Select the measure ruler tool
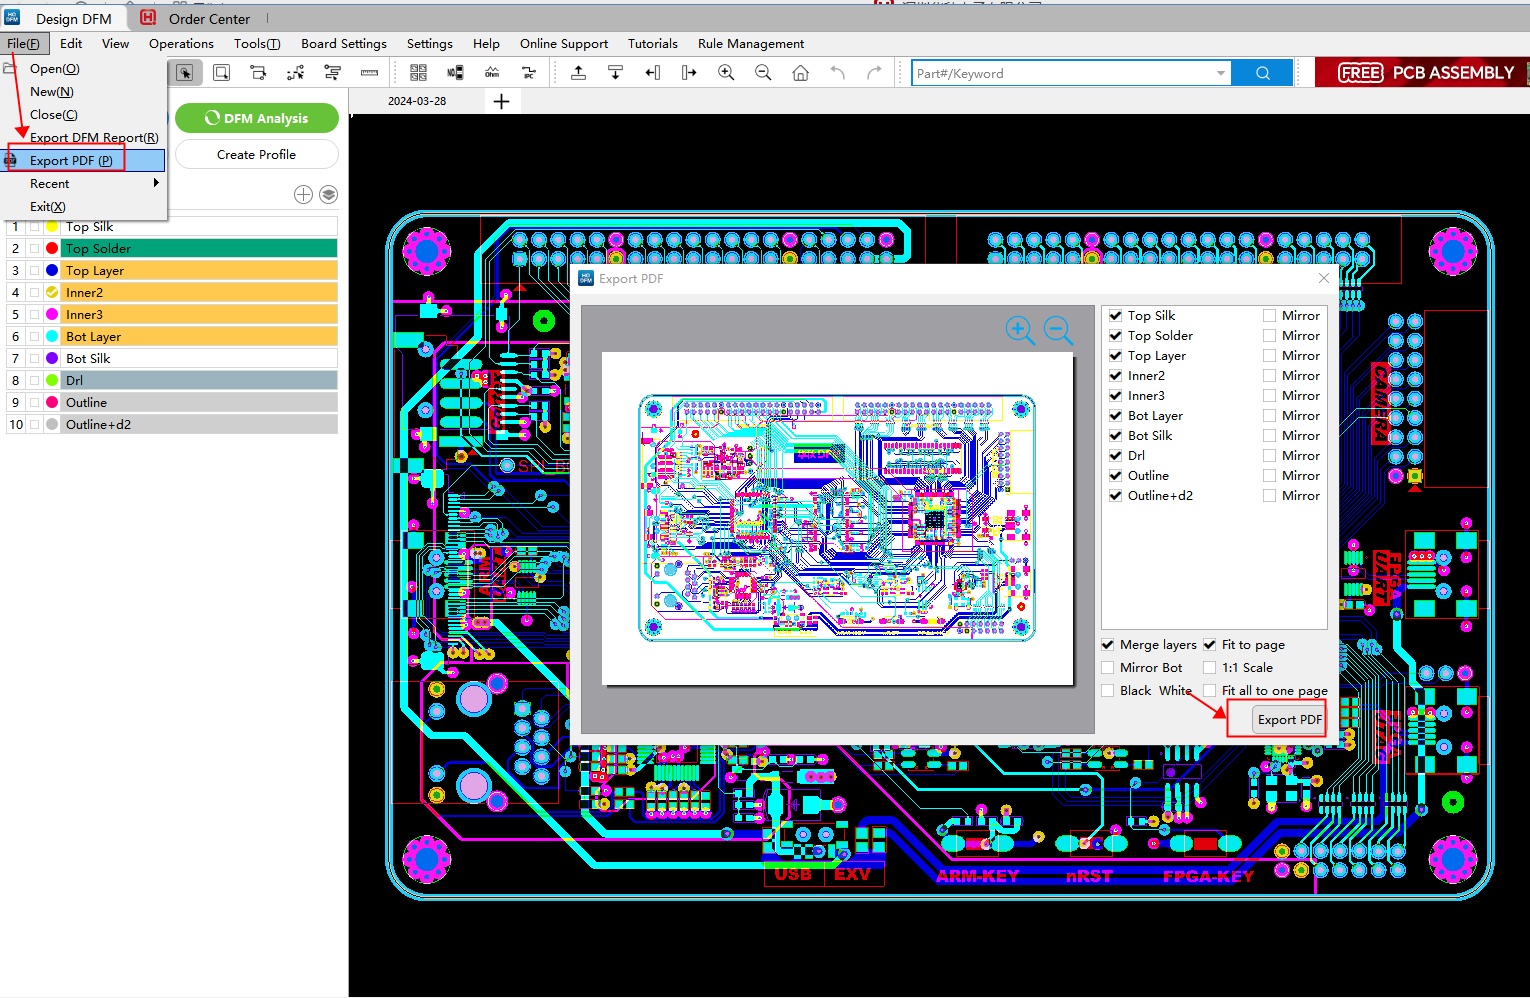1530x998 pixels. 369,73
